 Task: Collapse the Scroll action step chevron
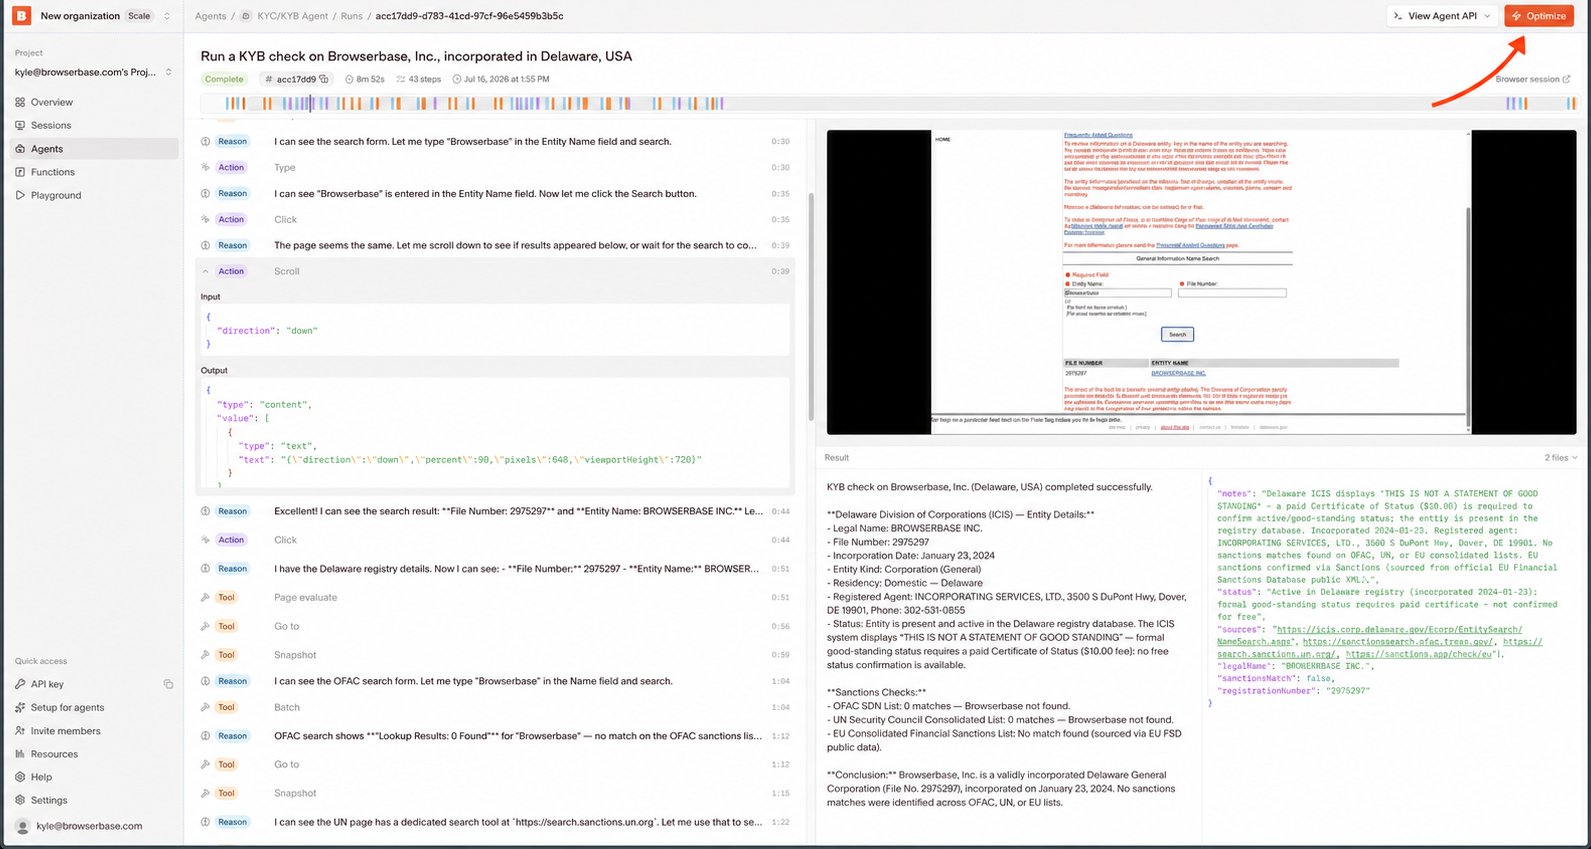(x=205, y=271)
